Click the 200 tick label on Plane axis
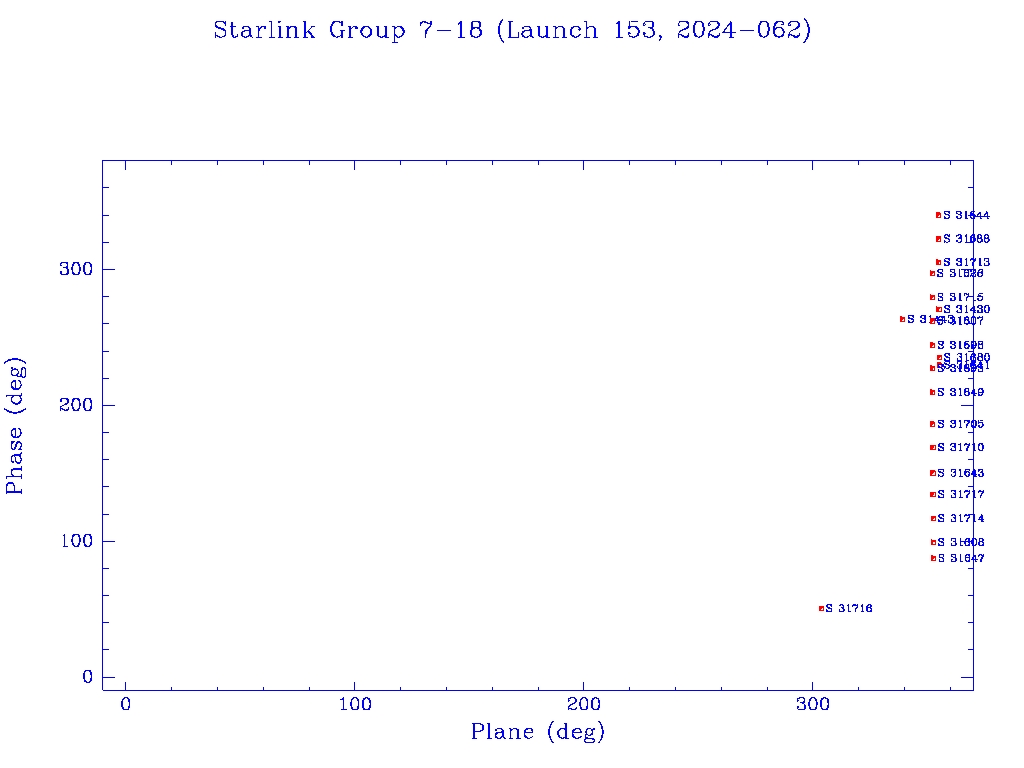 coord(584,704)
